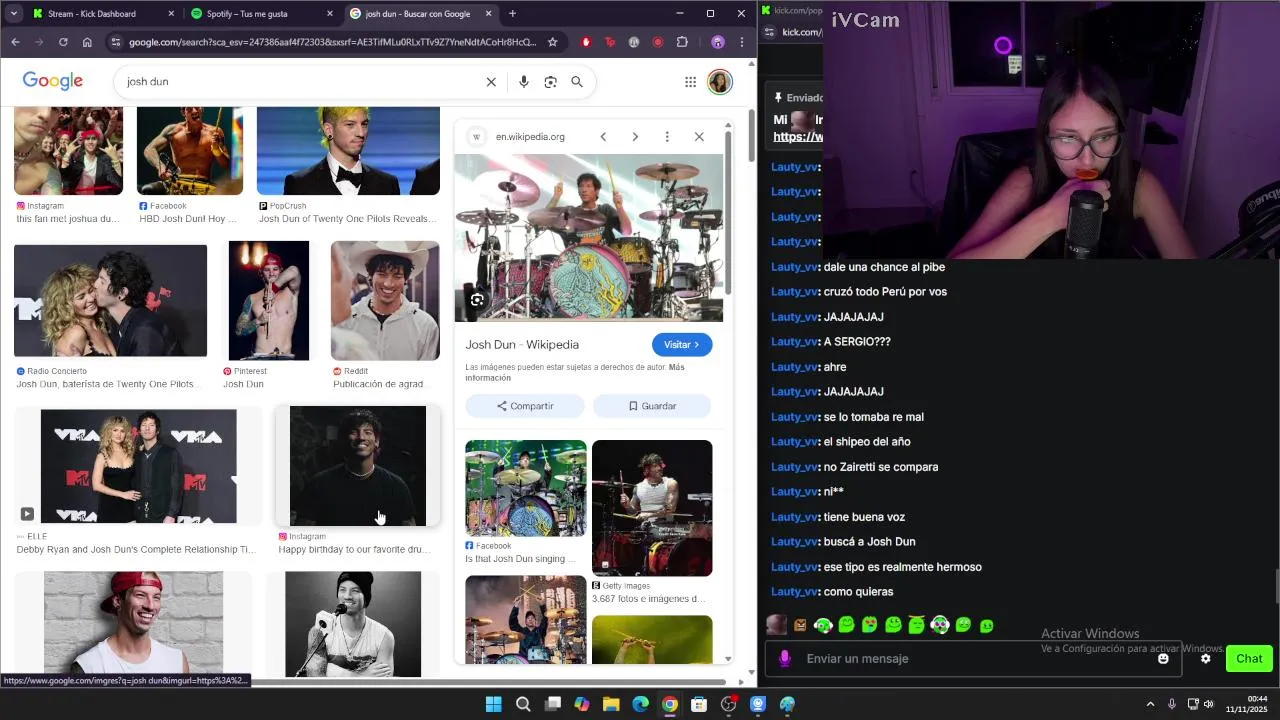
Task: Open the Facebook HBD Josh Dun image
Action: (190, 151)
